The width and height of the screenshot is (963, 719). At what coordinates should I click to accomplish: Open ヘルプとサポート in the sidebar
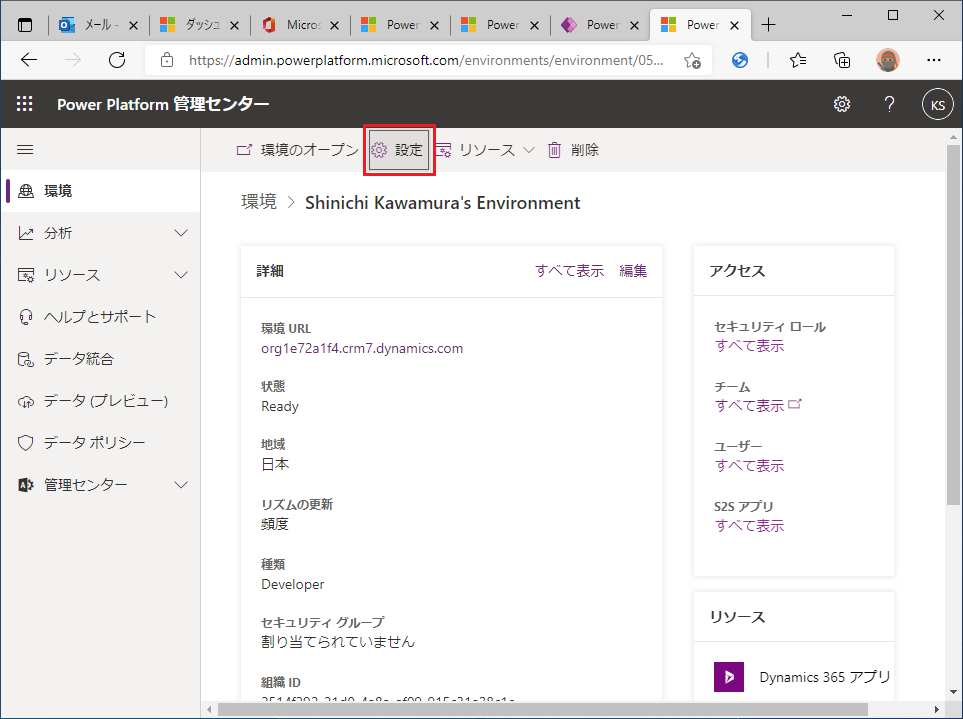point(101,317)
